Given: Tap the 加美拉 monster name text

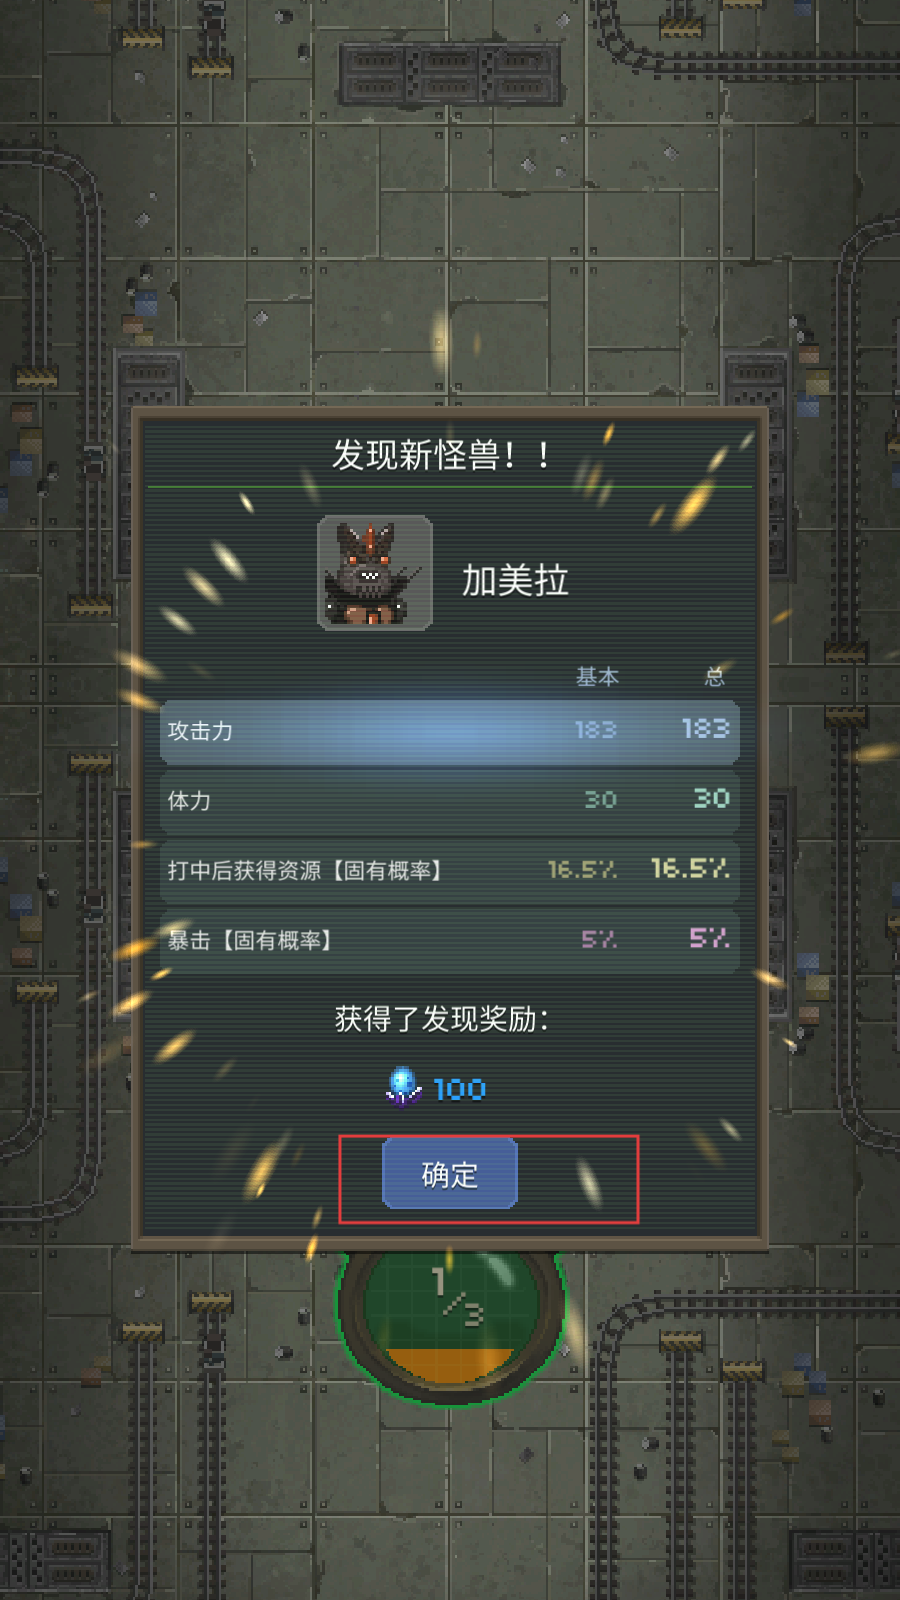Looking at the screenshot, I should [515, 580].
